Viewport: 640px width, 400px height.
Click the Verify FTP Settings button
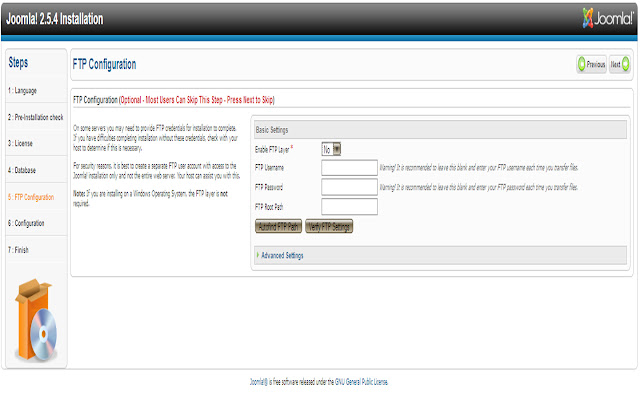pos(329,226)
